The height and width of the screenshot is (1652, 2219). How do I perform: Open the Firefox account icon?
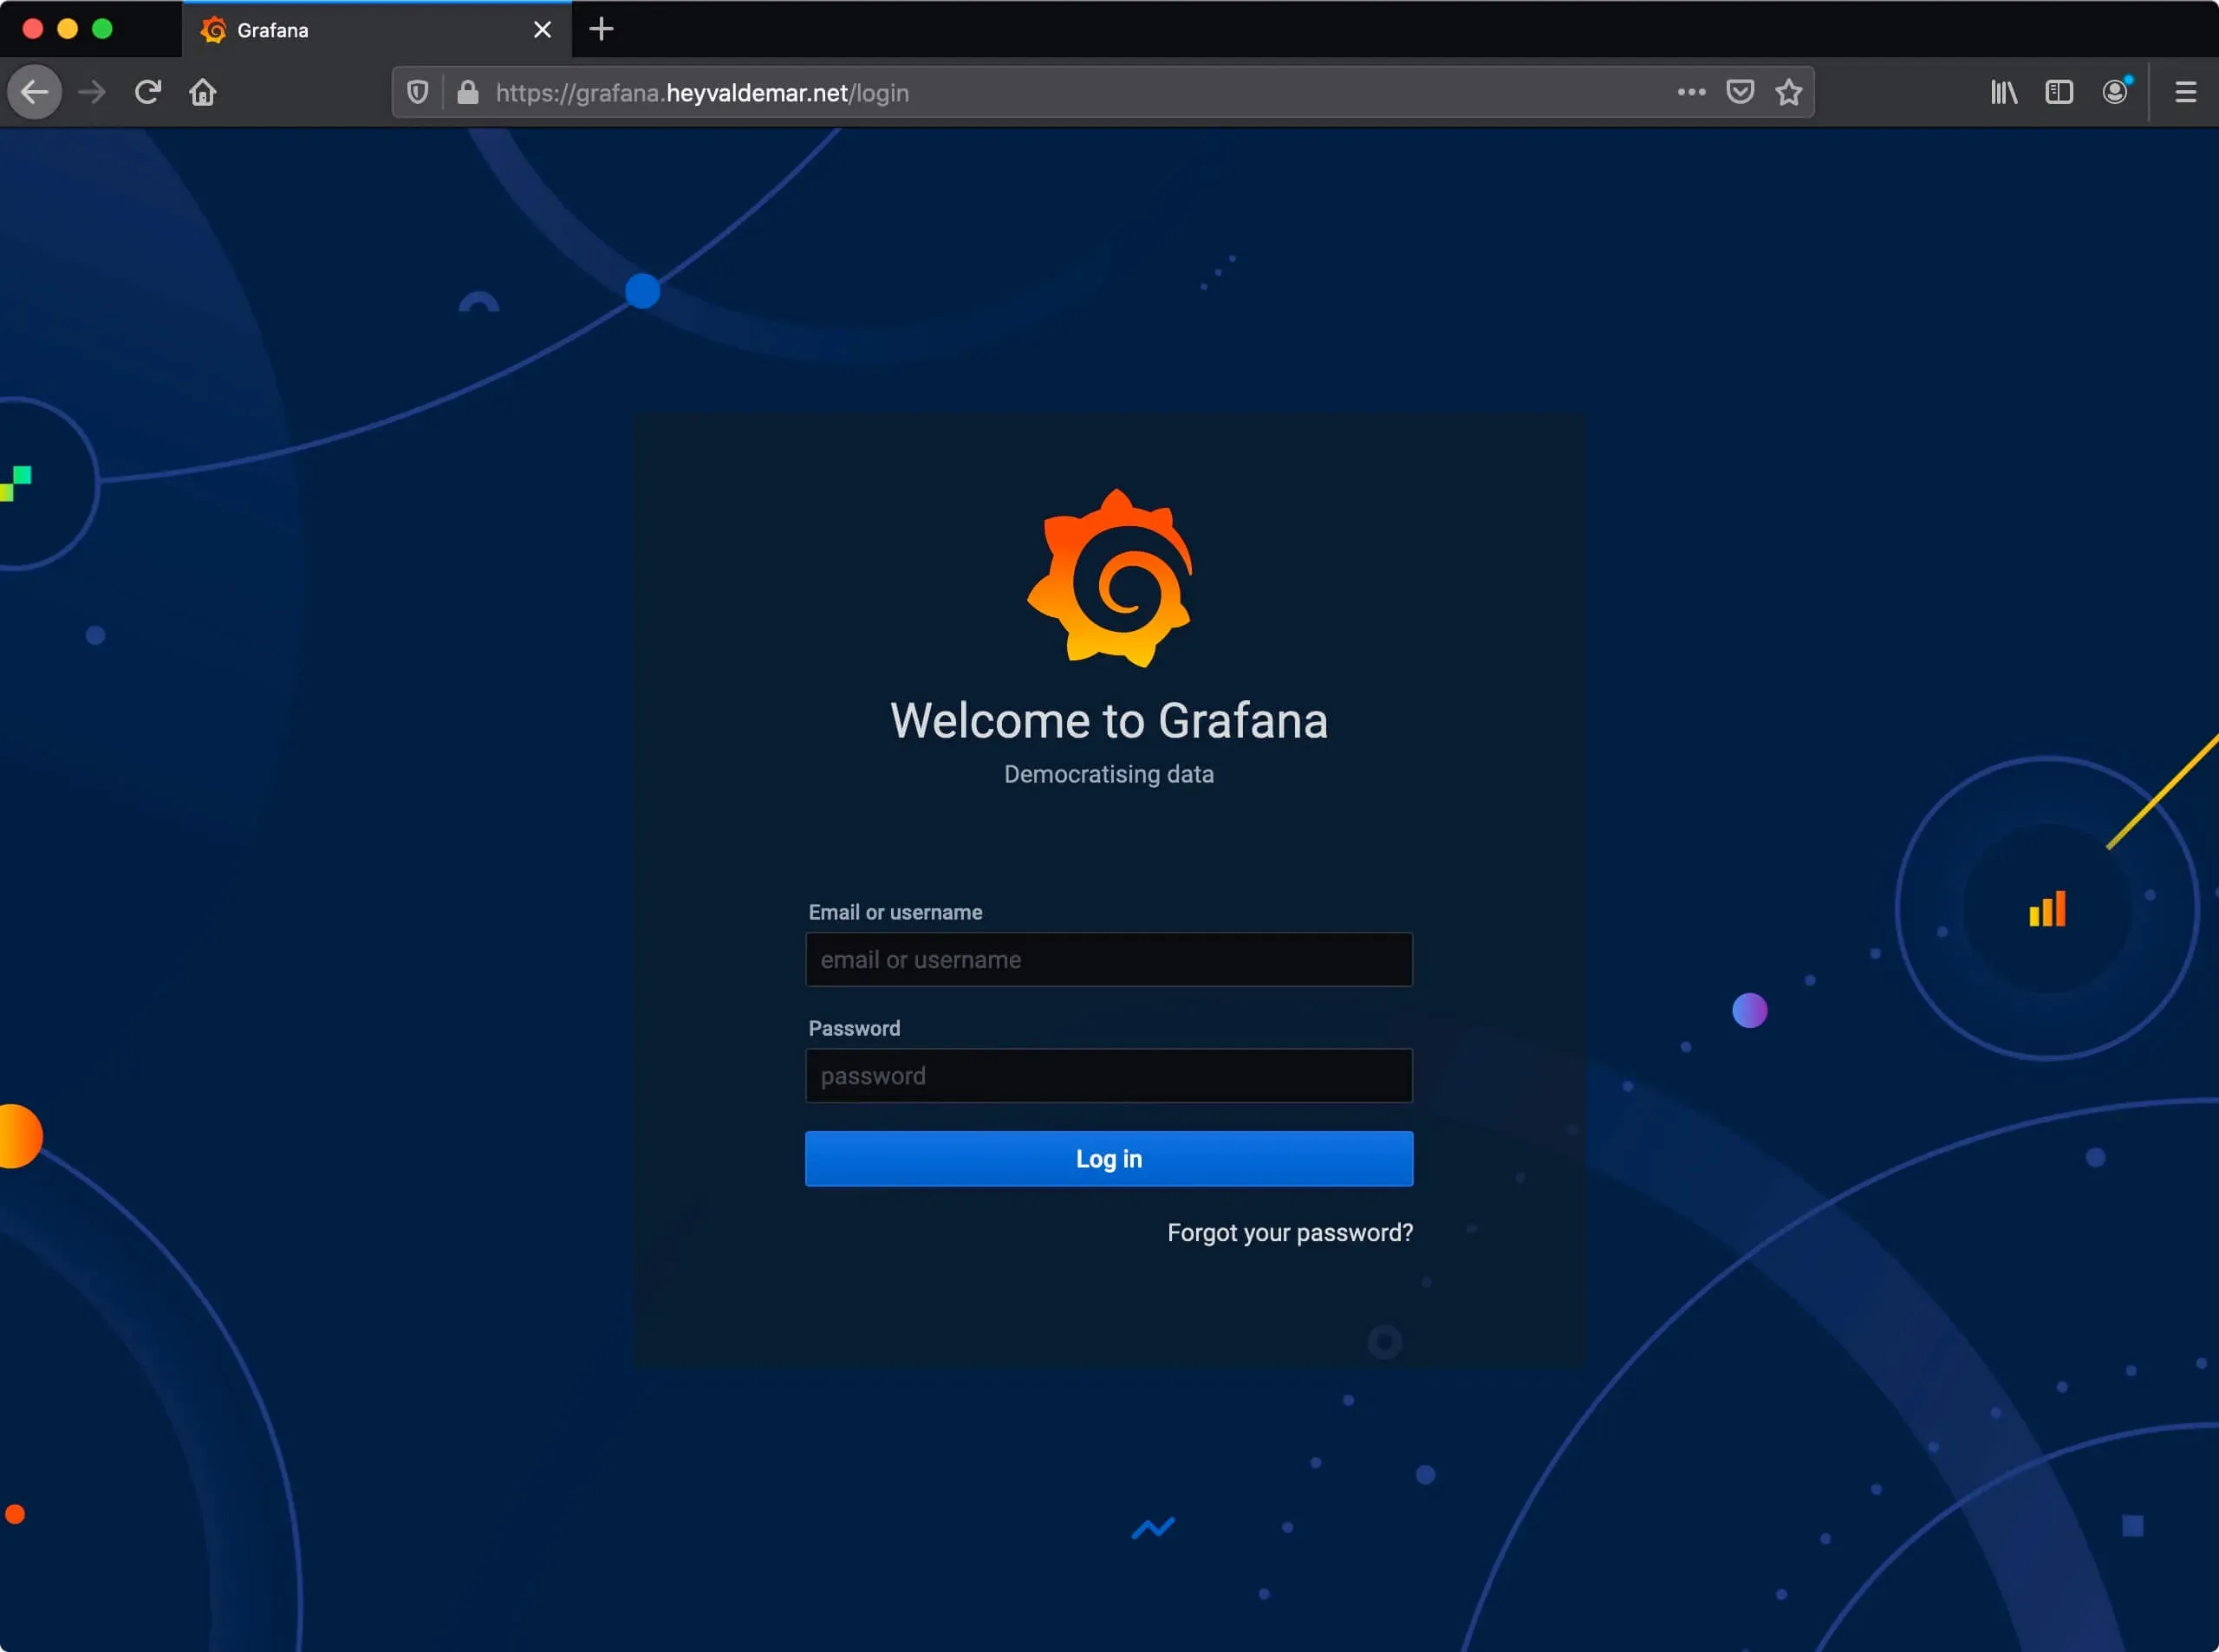[x=2115, y=92]
